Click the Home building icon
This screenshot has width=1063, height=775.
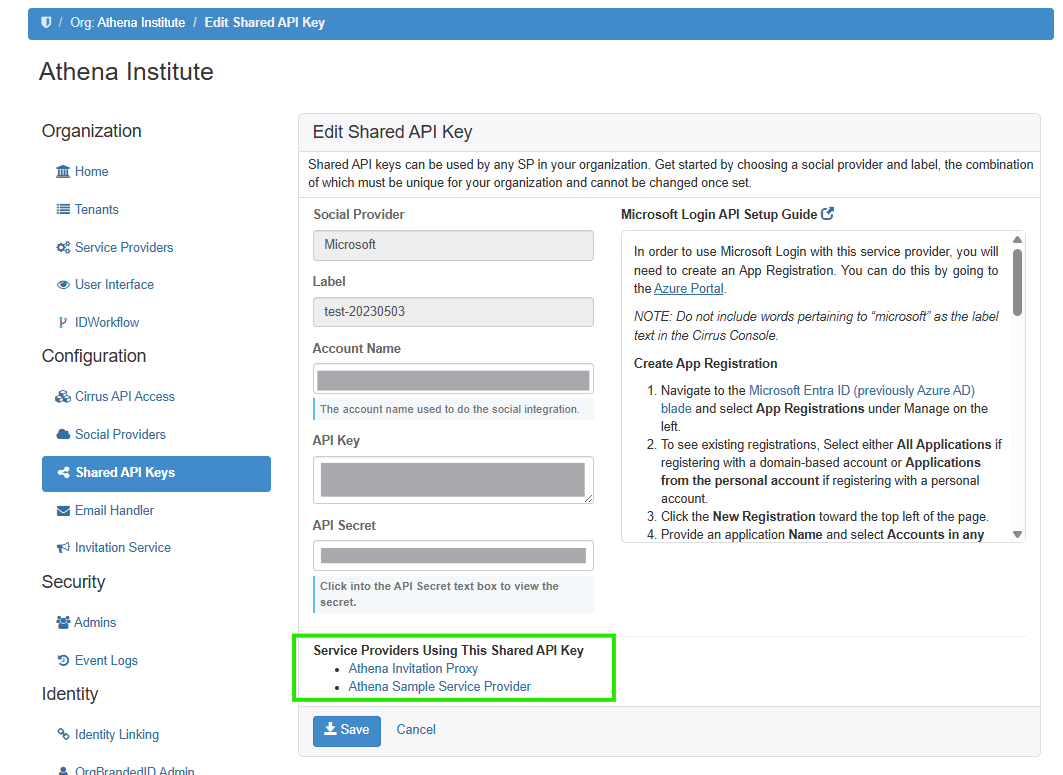click(64, 172)
